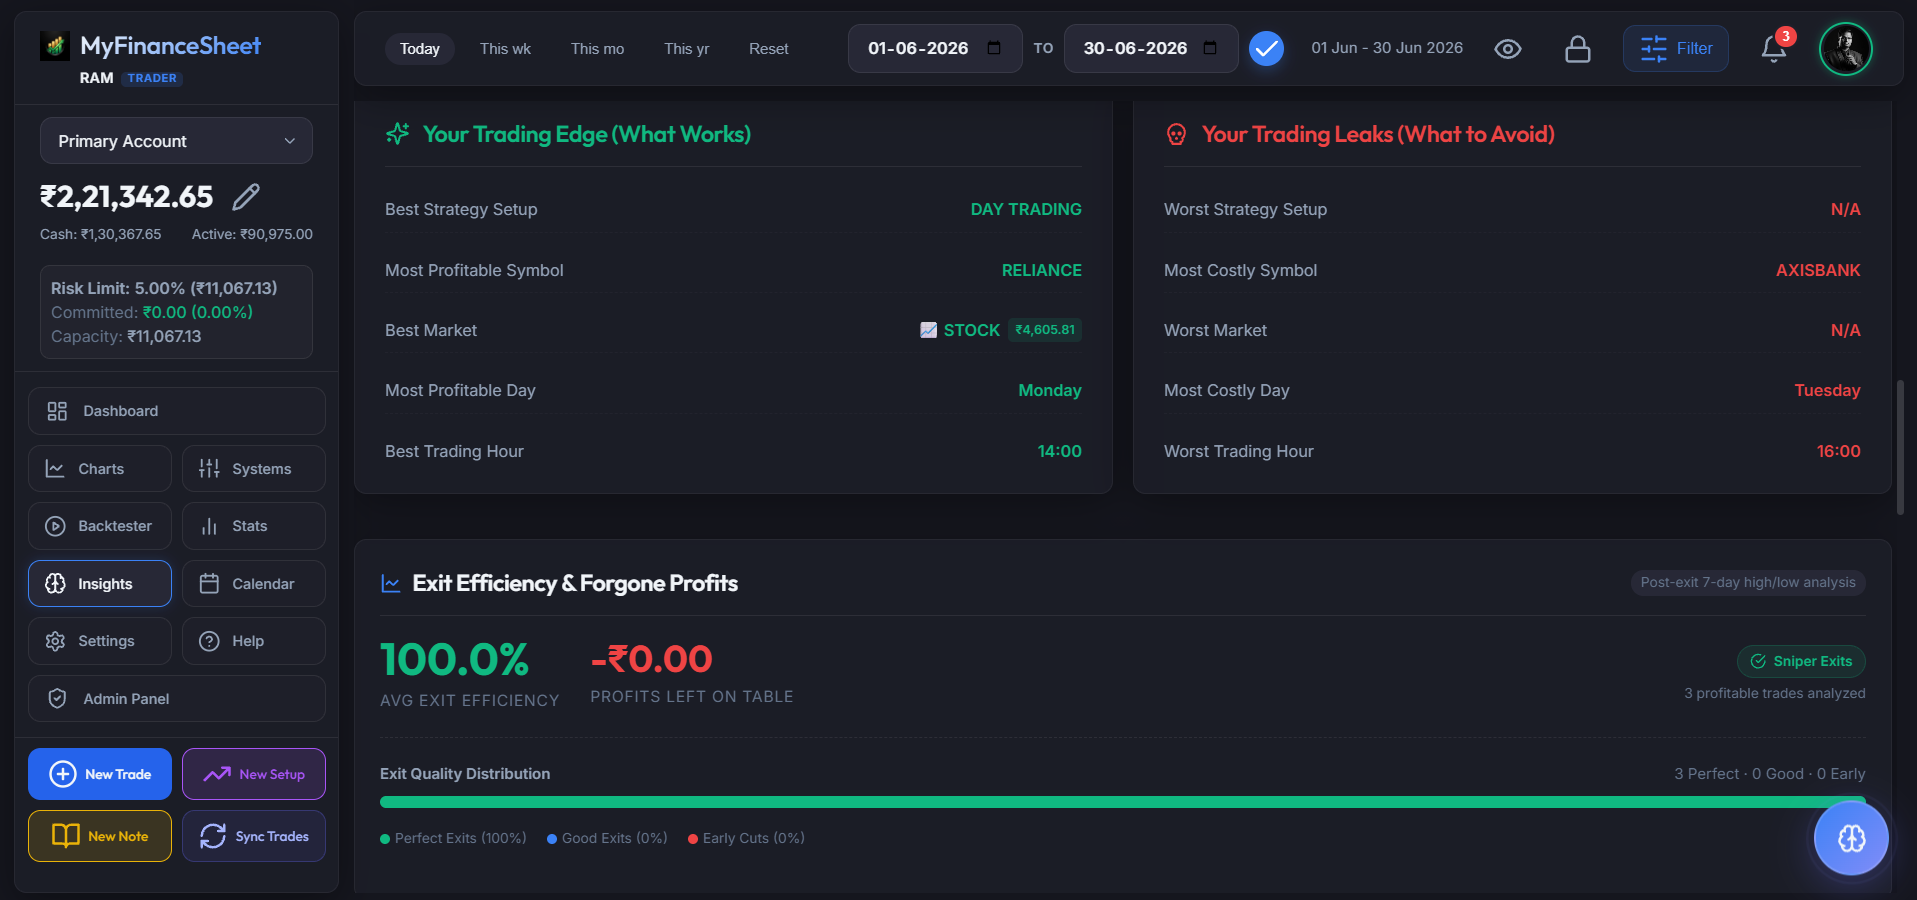Click Tuesday as most costly day
Screen dimensions: 1917x900
[x=1827, y=390]
